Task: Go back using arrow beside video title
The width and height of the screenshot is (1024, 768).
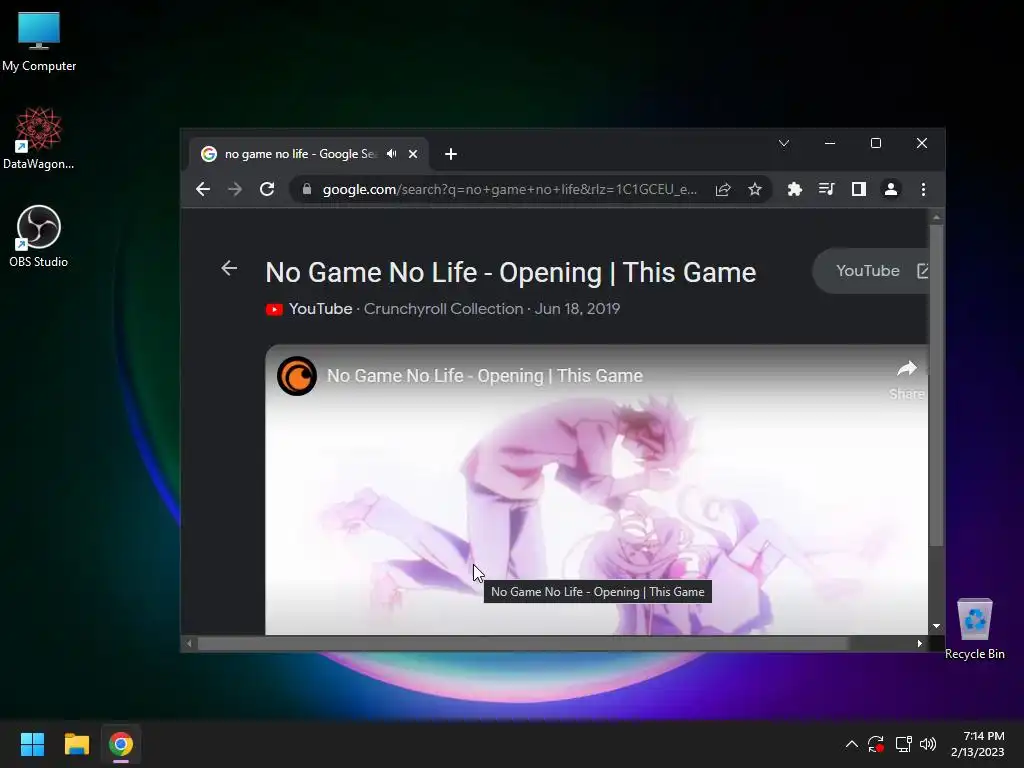Action: pos(229,268)
